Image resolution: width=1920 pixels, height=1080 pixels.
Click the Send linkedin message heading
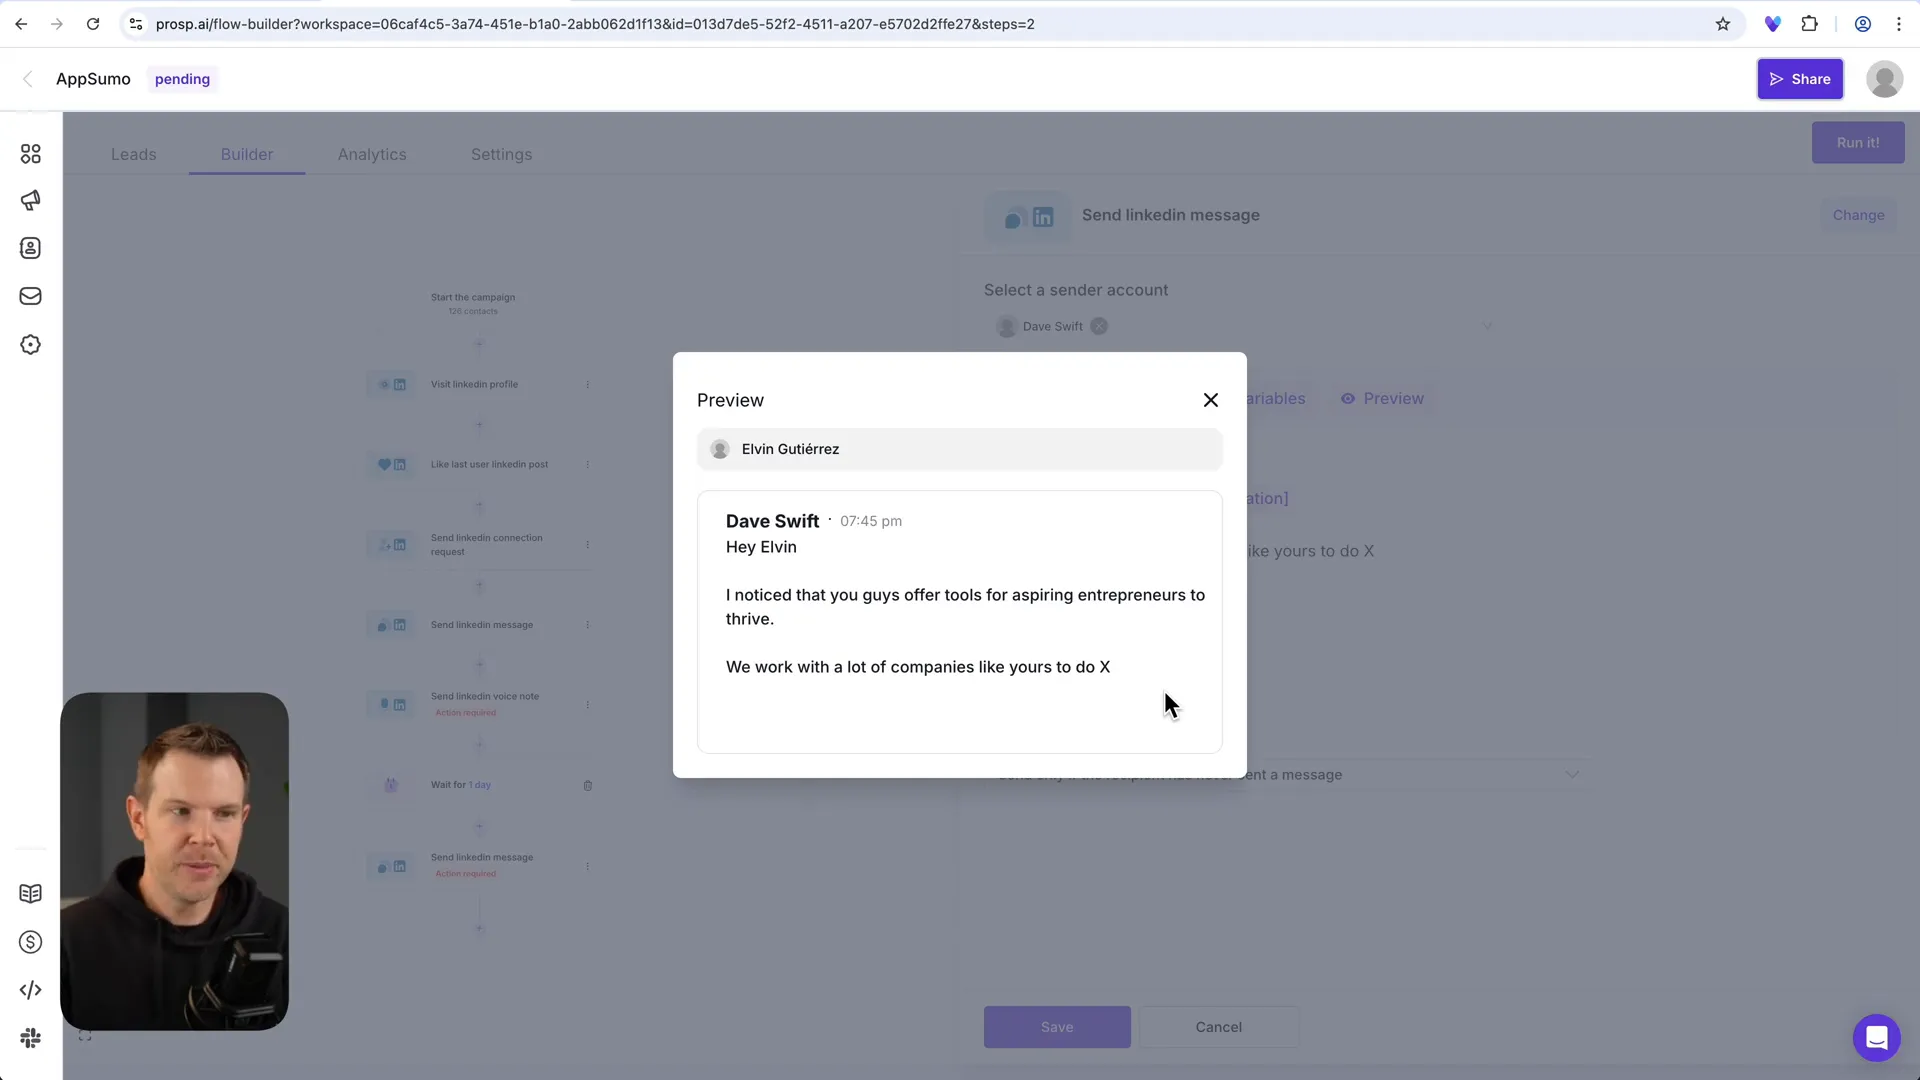pyautogui.click(x=1170, y=215)
